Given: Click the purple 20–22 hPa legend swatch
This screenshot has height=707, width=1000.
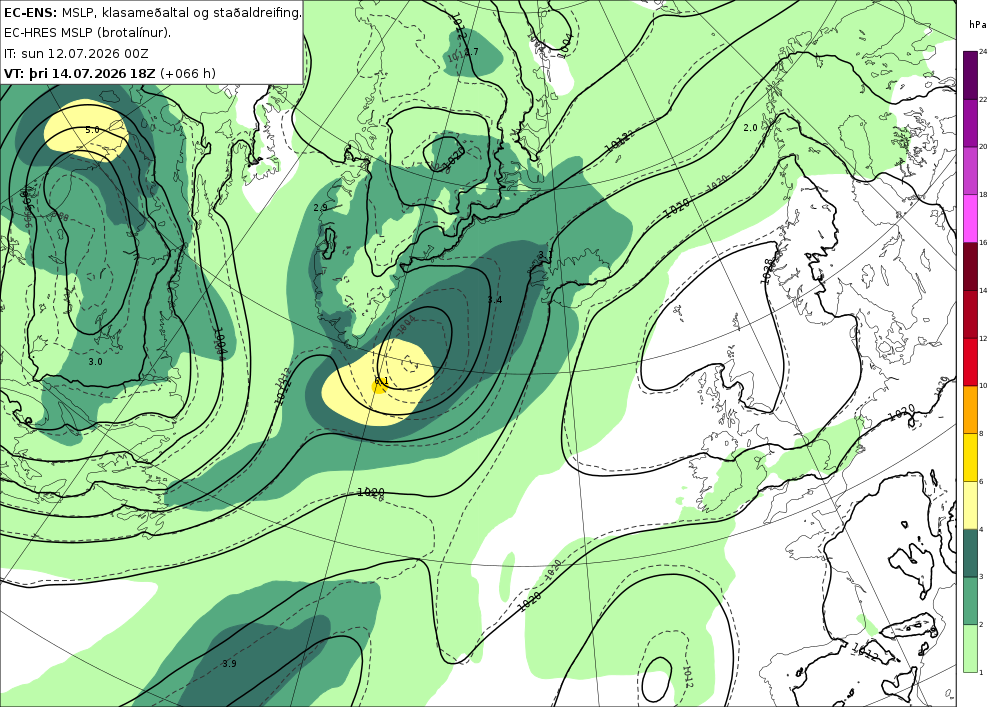Looking at the screenshot, I should (970, 122).
